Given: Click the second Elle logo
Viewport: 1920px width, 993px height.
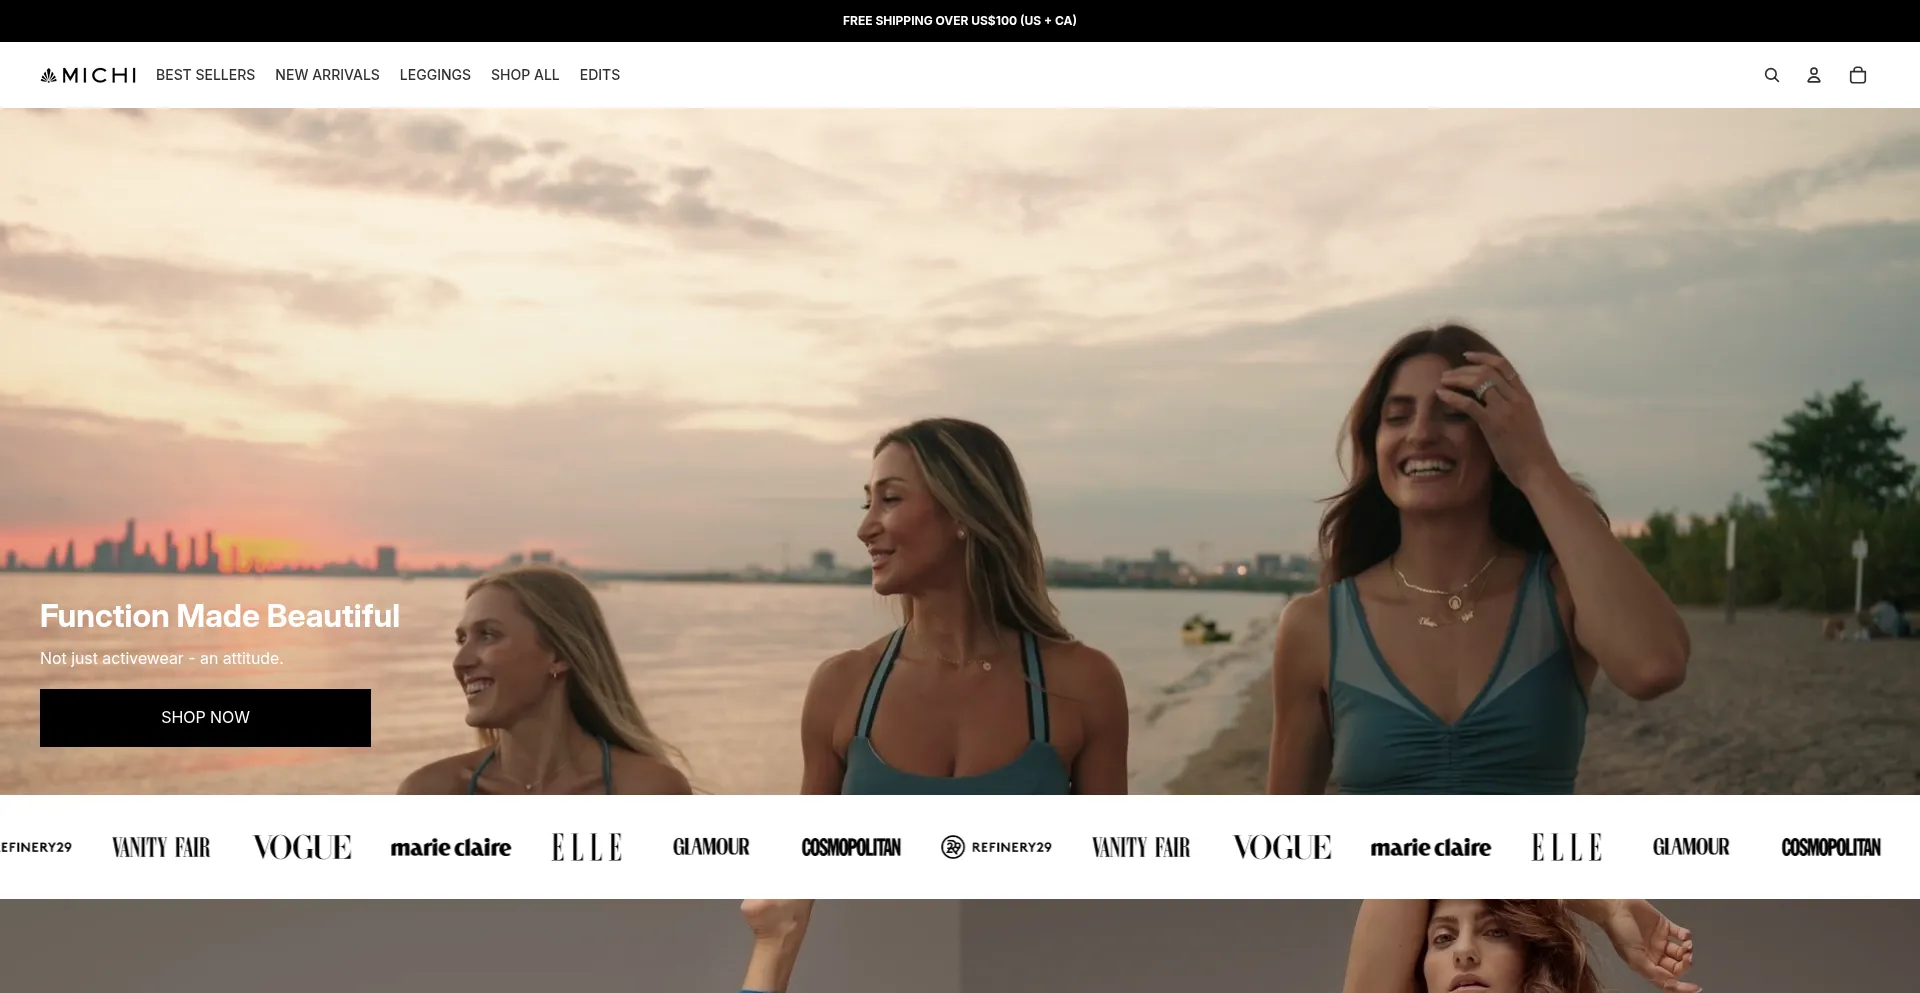Looking at the screenshot, I should pos(1567,847).
